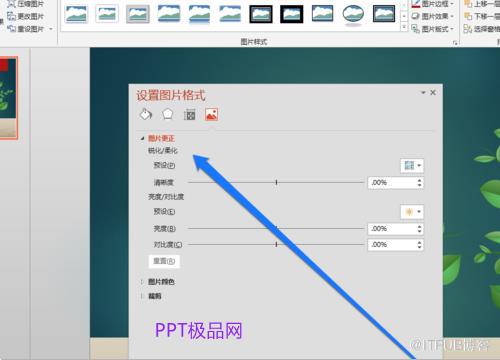The width and height of the screenshot is (500, 360).
Task: Open the 图片边框 picture border menu
Action: coord(433,4)
